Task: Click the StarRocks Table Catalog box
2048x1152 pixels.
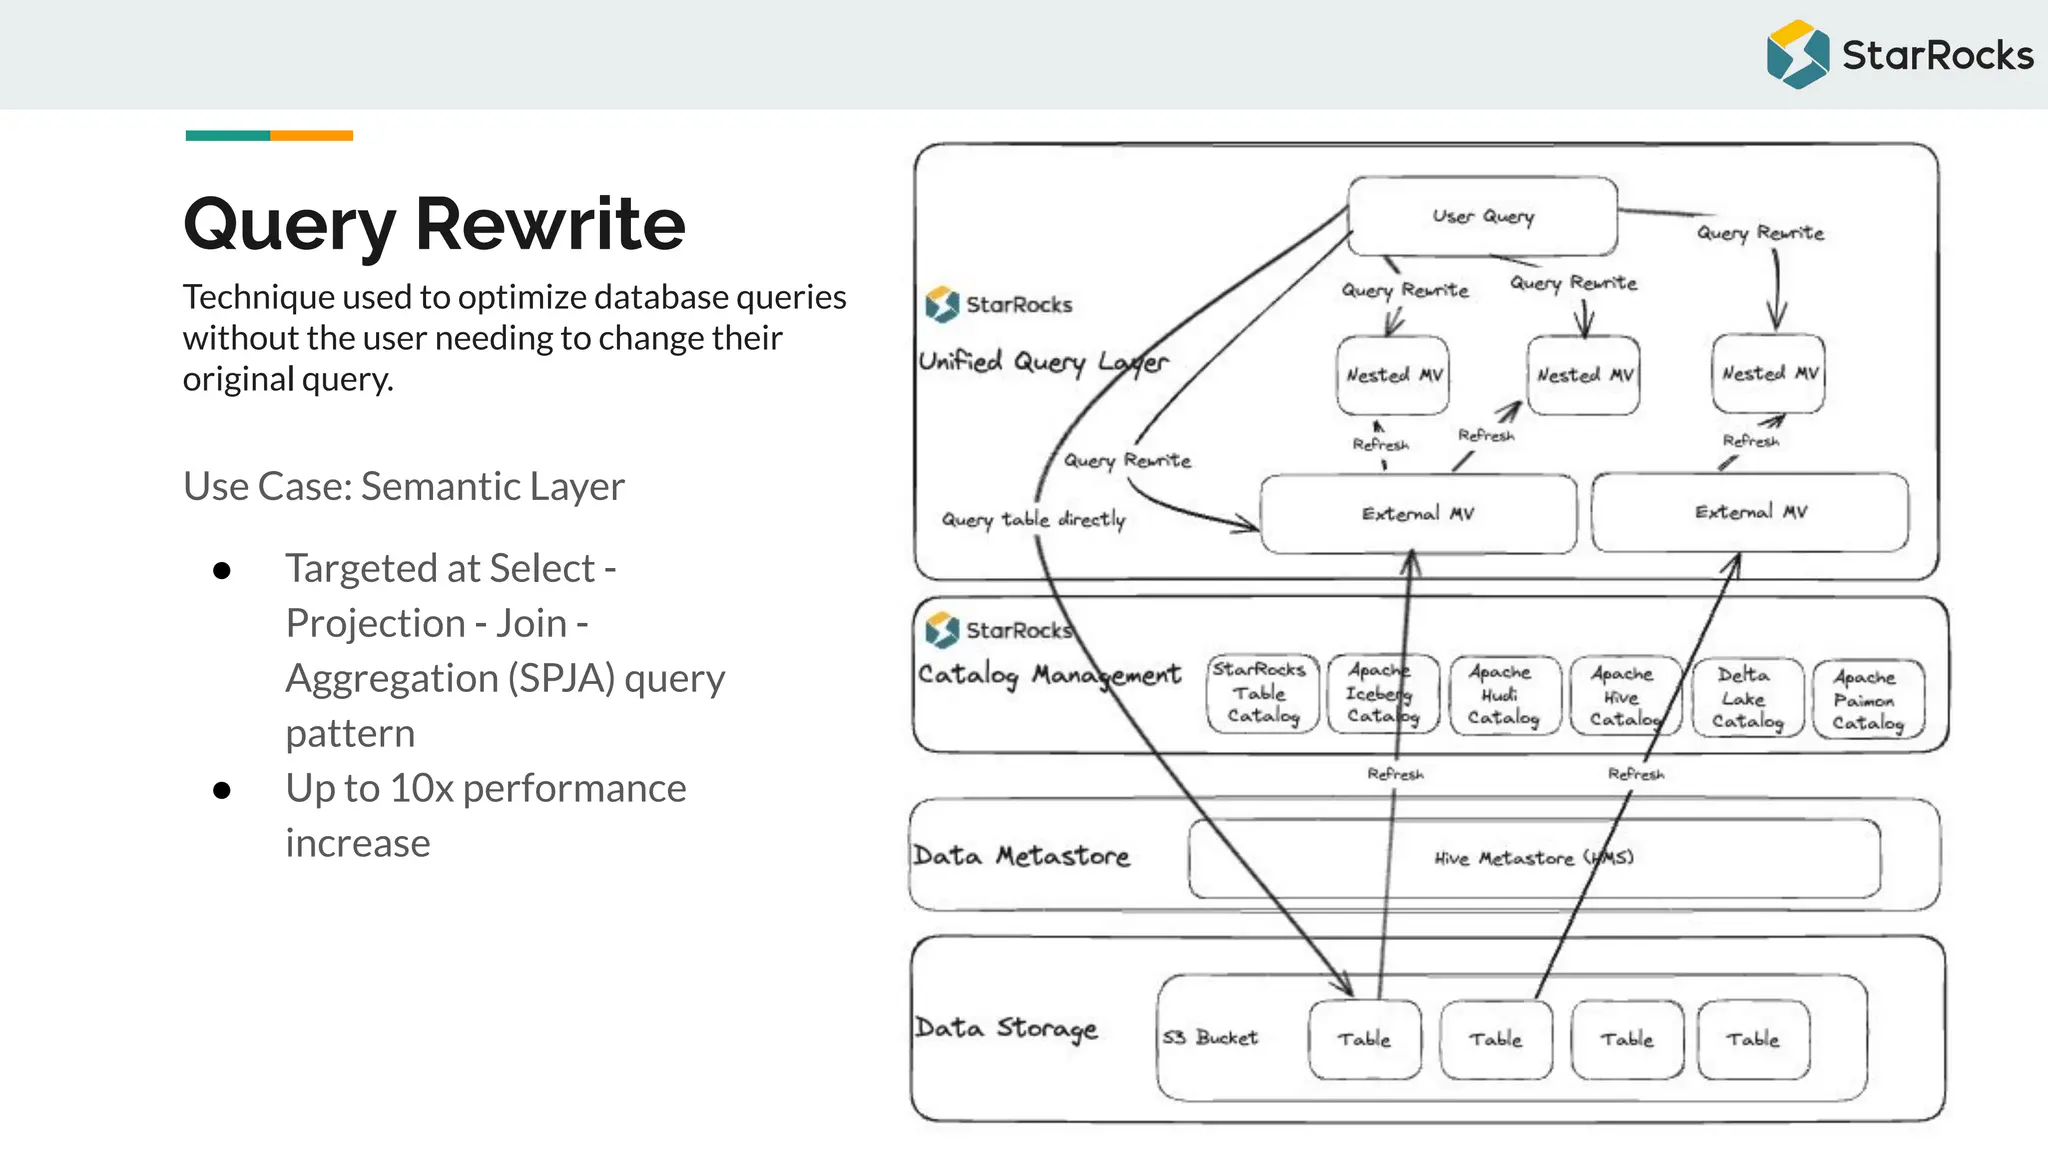Action: (x=1262, y=694)
